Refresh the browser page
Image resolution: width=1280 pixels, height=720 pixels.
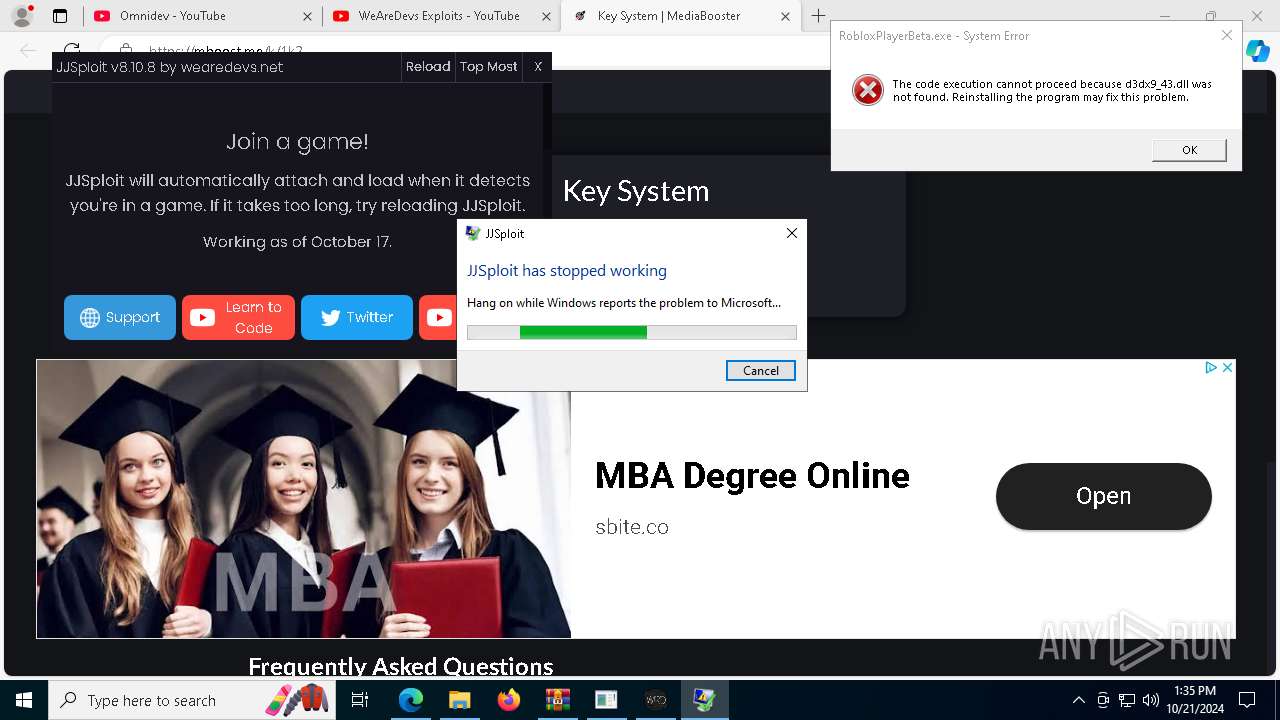[x=72, y=49]
